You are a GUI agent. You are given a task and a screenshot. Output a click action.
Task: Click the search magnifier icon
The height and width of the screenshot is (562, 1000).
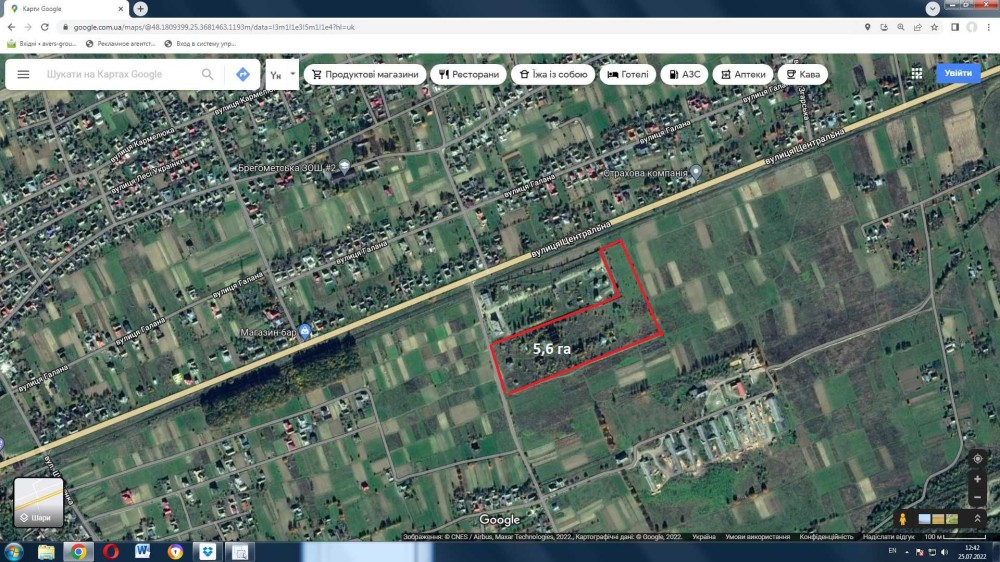point(208,75)
